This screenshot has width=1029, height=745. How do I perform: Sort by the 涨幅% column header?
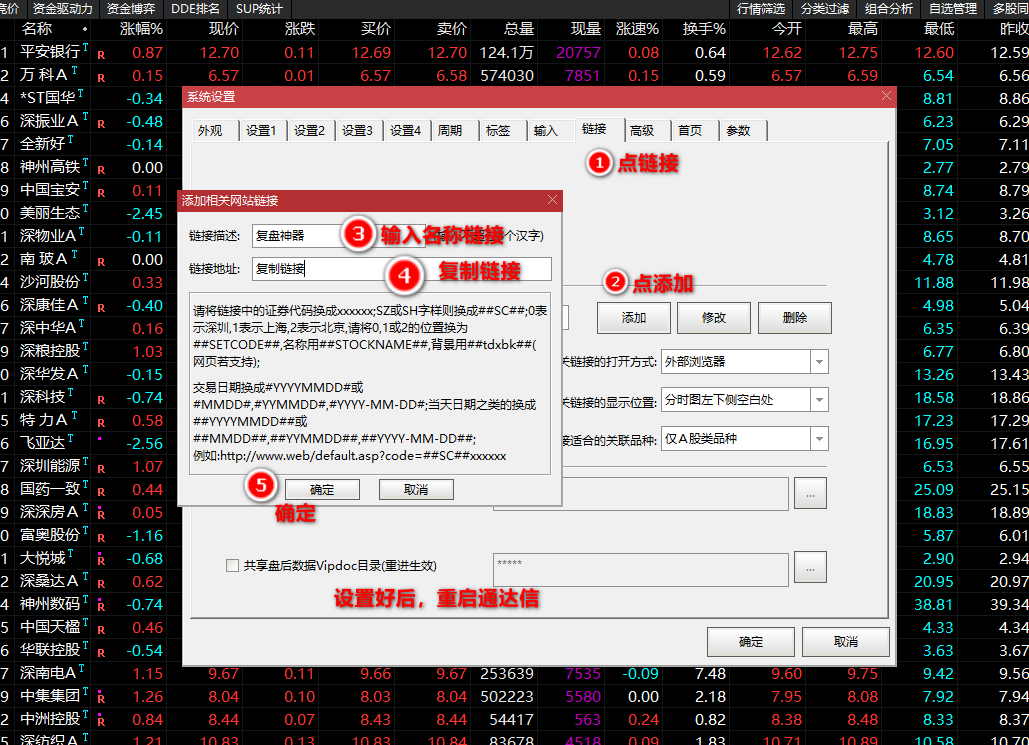coord(140,30)
